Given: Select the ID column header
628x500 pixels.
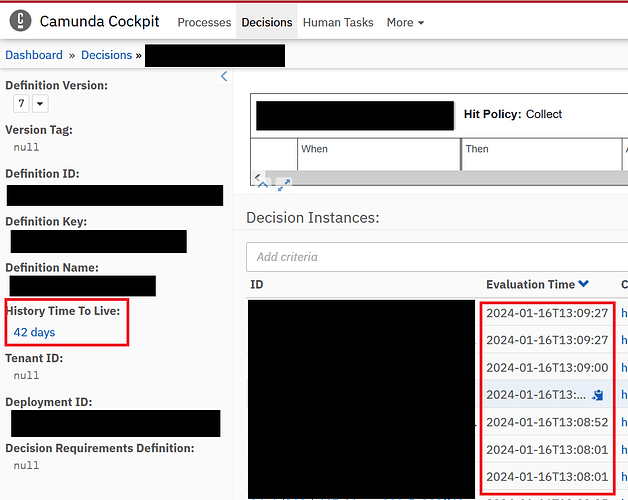Looking at the screenshot, I should click(x=257, y=284).
